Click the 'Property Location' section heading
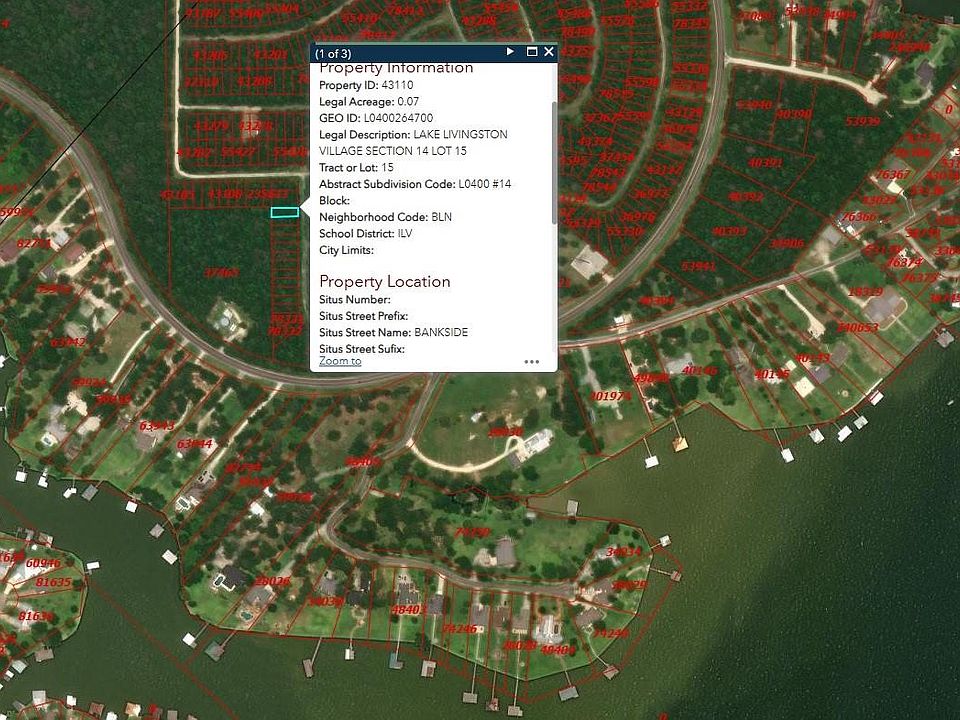This screenshot has height=720, width=960. pos(385,282)
